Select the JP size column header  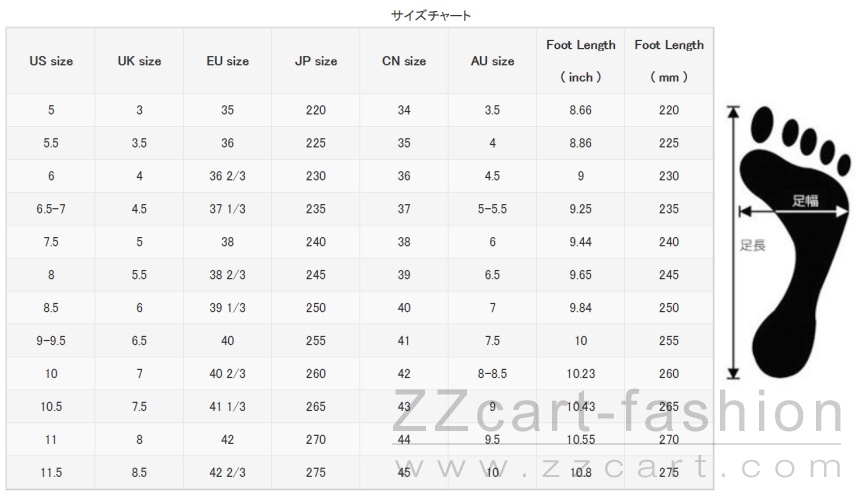[x=316, y=61]
